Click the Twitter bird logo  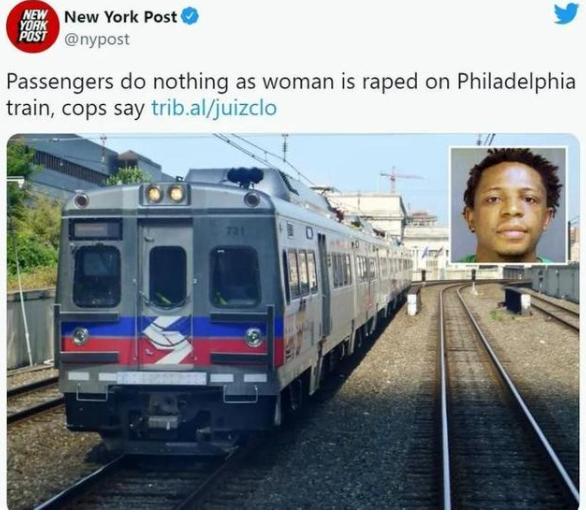coord(566,13)
